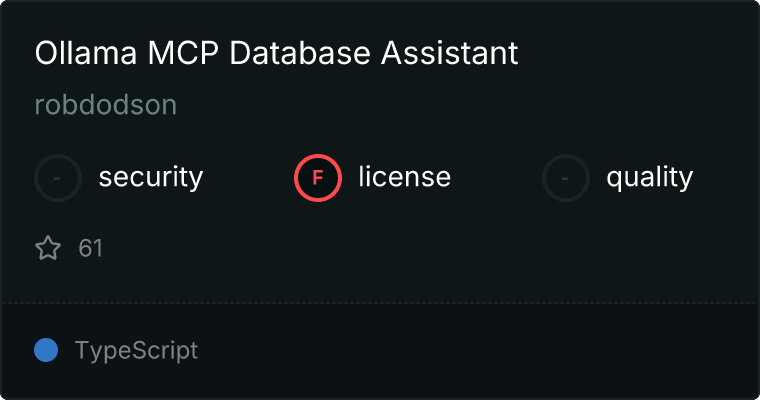Click the red F license grade badge
760x400 pixels.
(x=318, y=178)
